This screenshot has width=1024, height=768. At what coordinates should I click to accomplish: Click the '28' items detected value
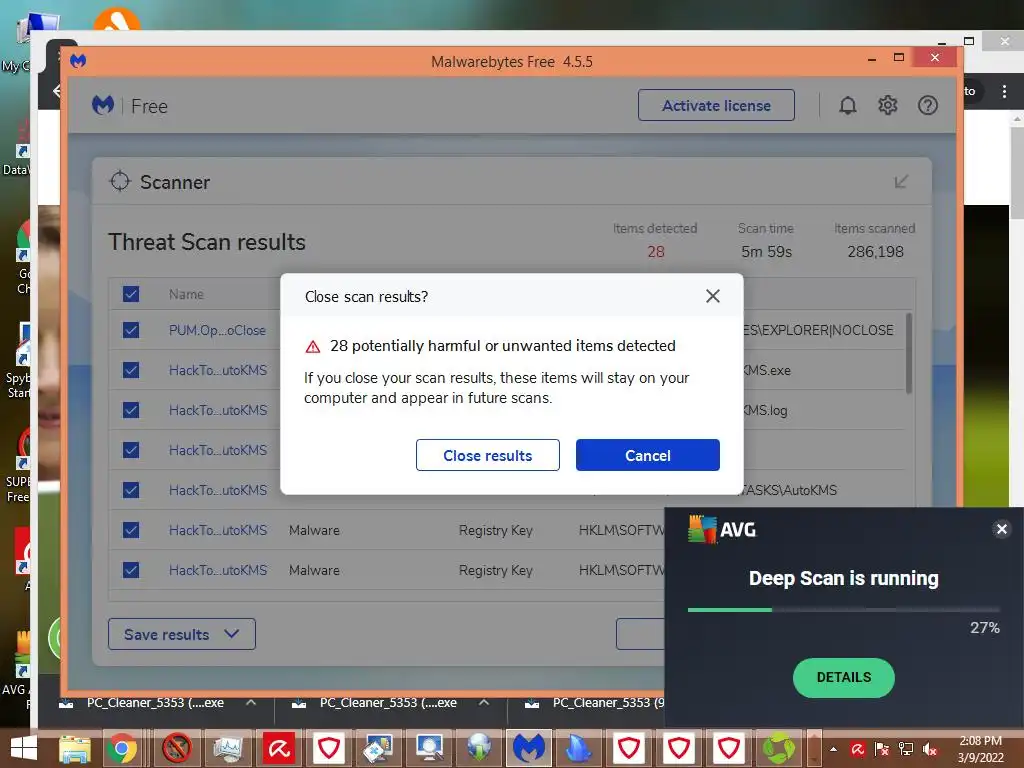pyautogui.click(x=655, y=251)
